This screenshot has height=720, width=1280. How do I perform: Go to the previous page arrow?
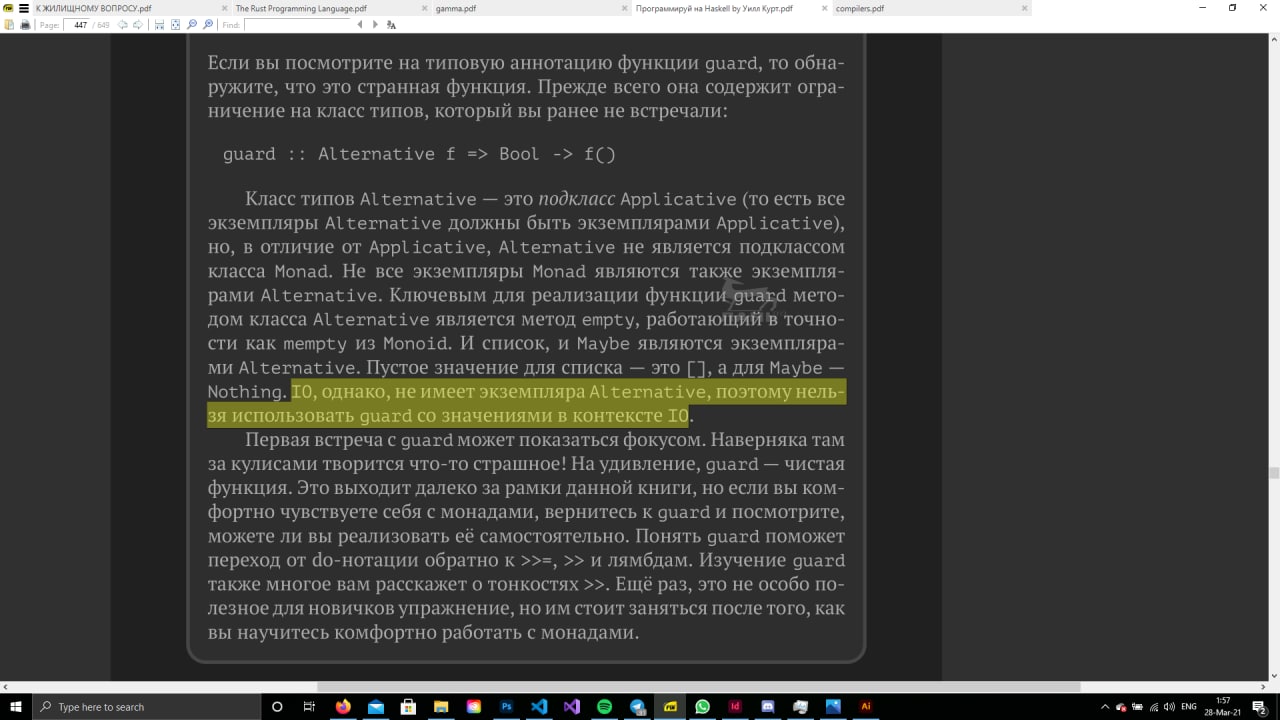(123, 25)
